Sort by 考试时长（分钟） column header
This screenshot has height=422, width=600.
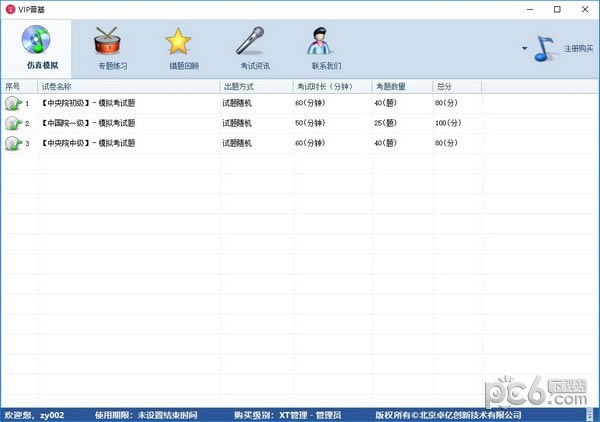coord(331,86)
